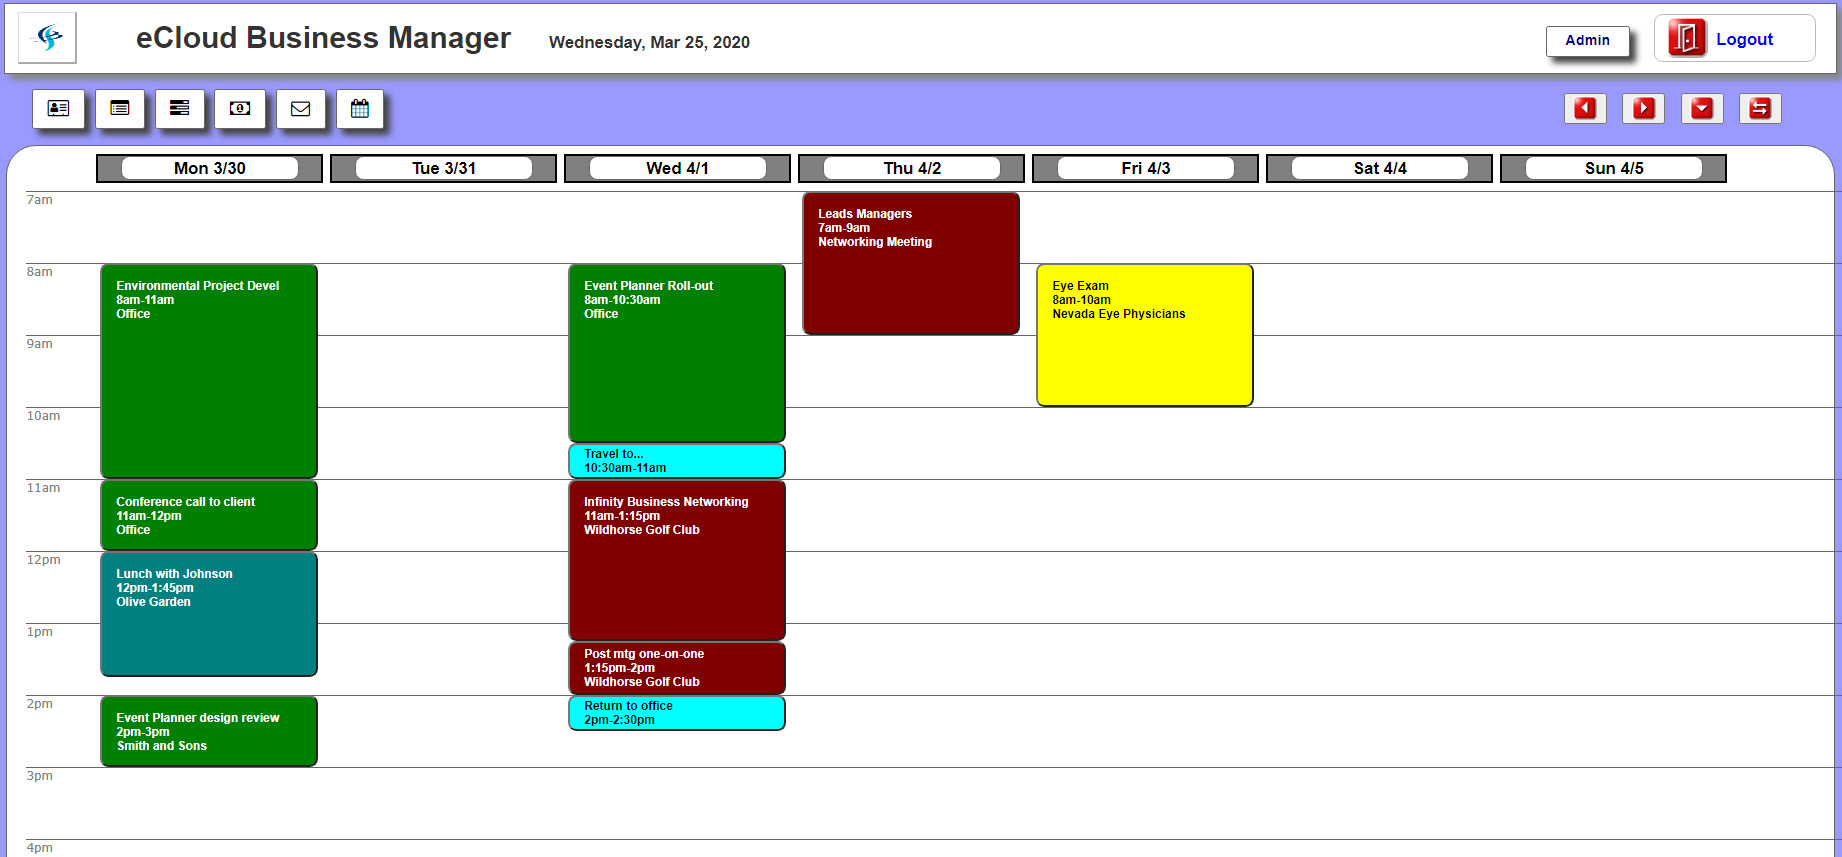The image size is (1842, 857).
Task: Select the Mon 3/30 day header
Action: tap(209, 168)
